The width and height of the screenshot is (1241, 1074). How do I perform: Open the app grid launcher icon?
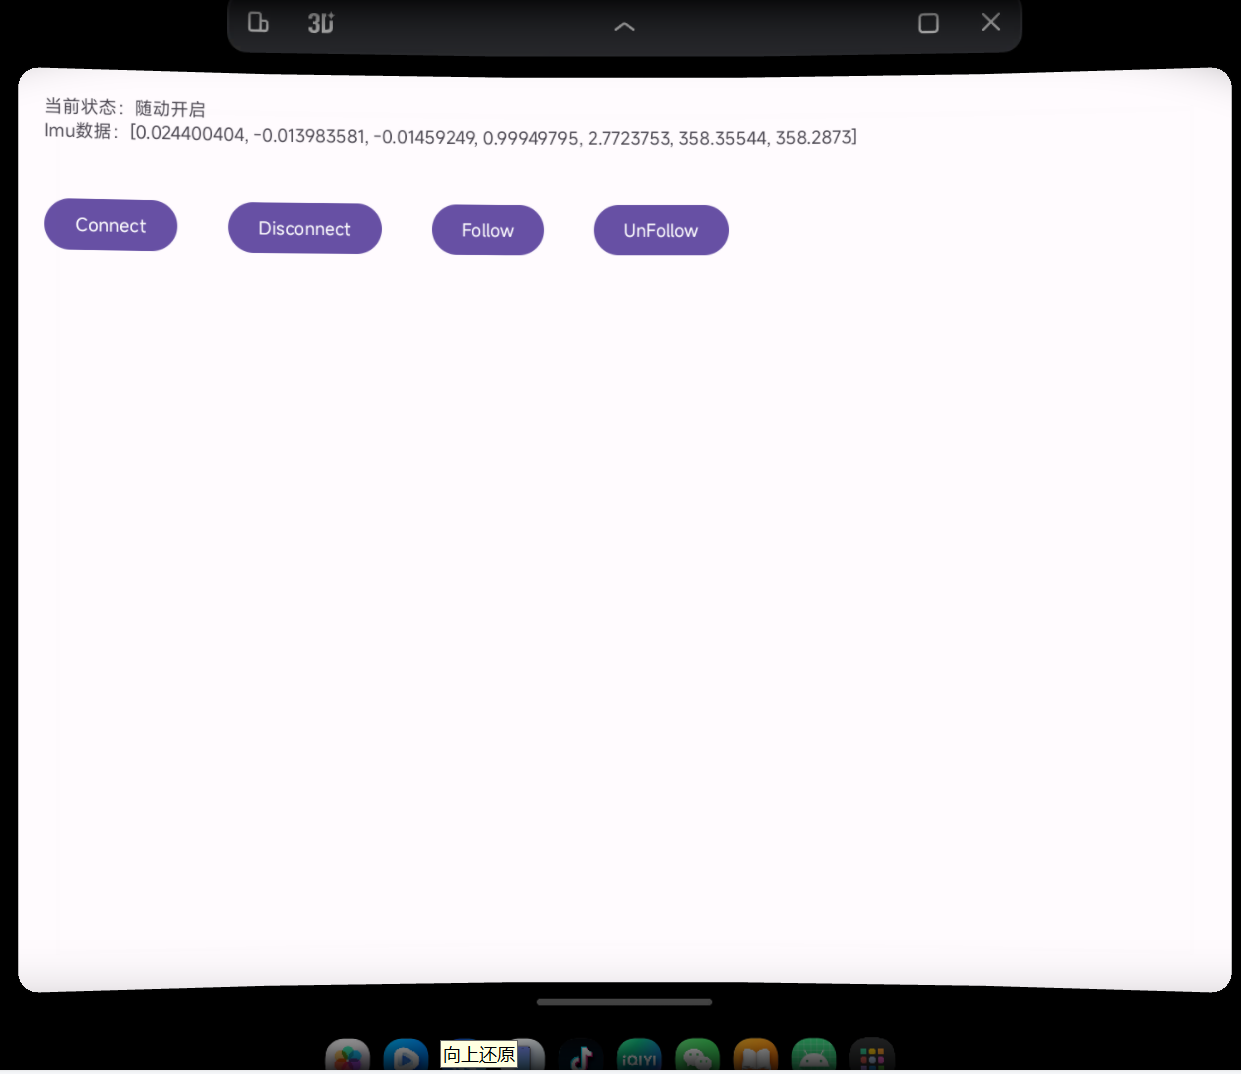[871, 1057]
